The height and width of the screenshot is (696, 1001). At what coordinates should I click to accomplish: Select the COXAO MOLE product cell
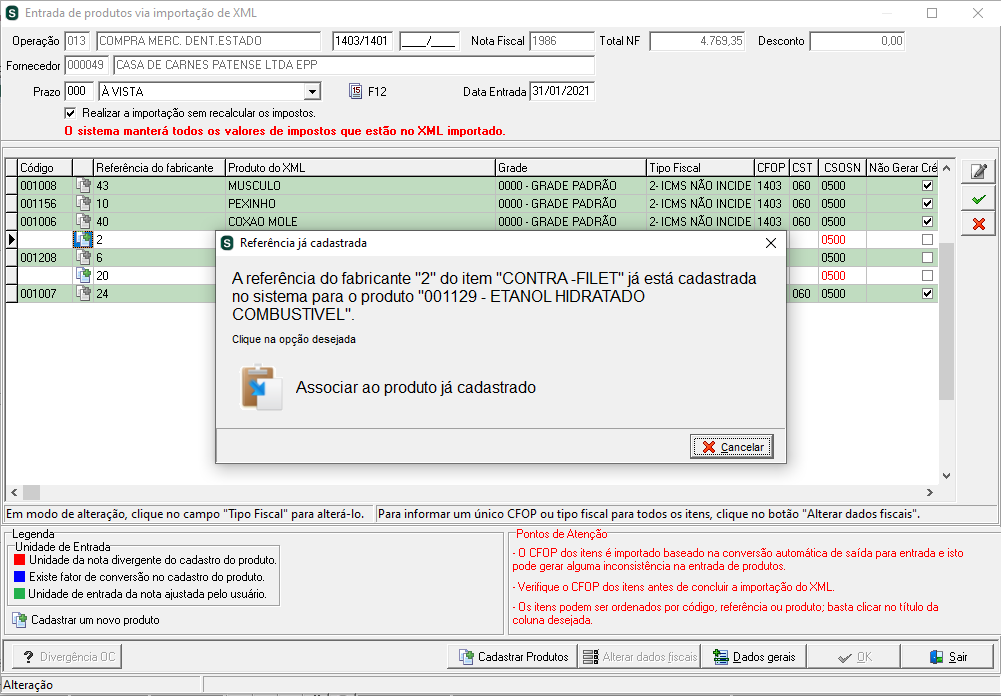360,222
